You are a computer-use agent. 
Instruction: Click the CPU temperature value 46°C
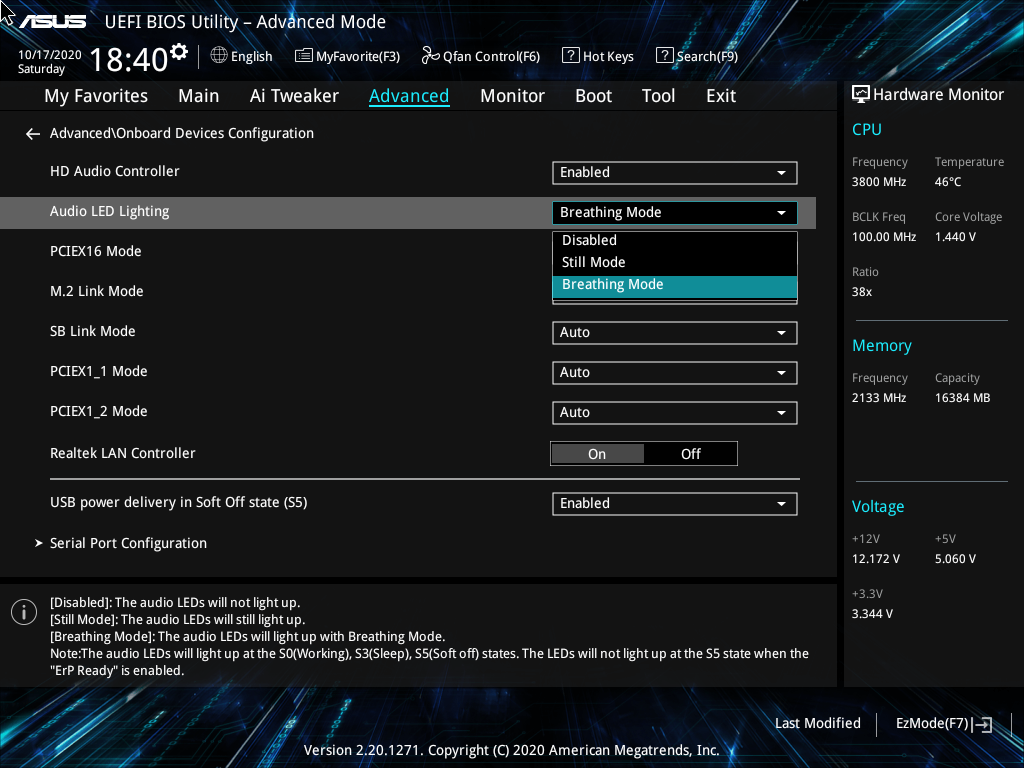click(x=948, y=182)
